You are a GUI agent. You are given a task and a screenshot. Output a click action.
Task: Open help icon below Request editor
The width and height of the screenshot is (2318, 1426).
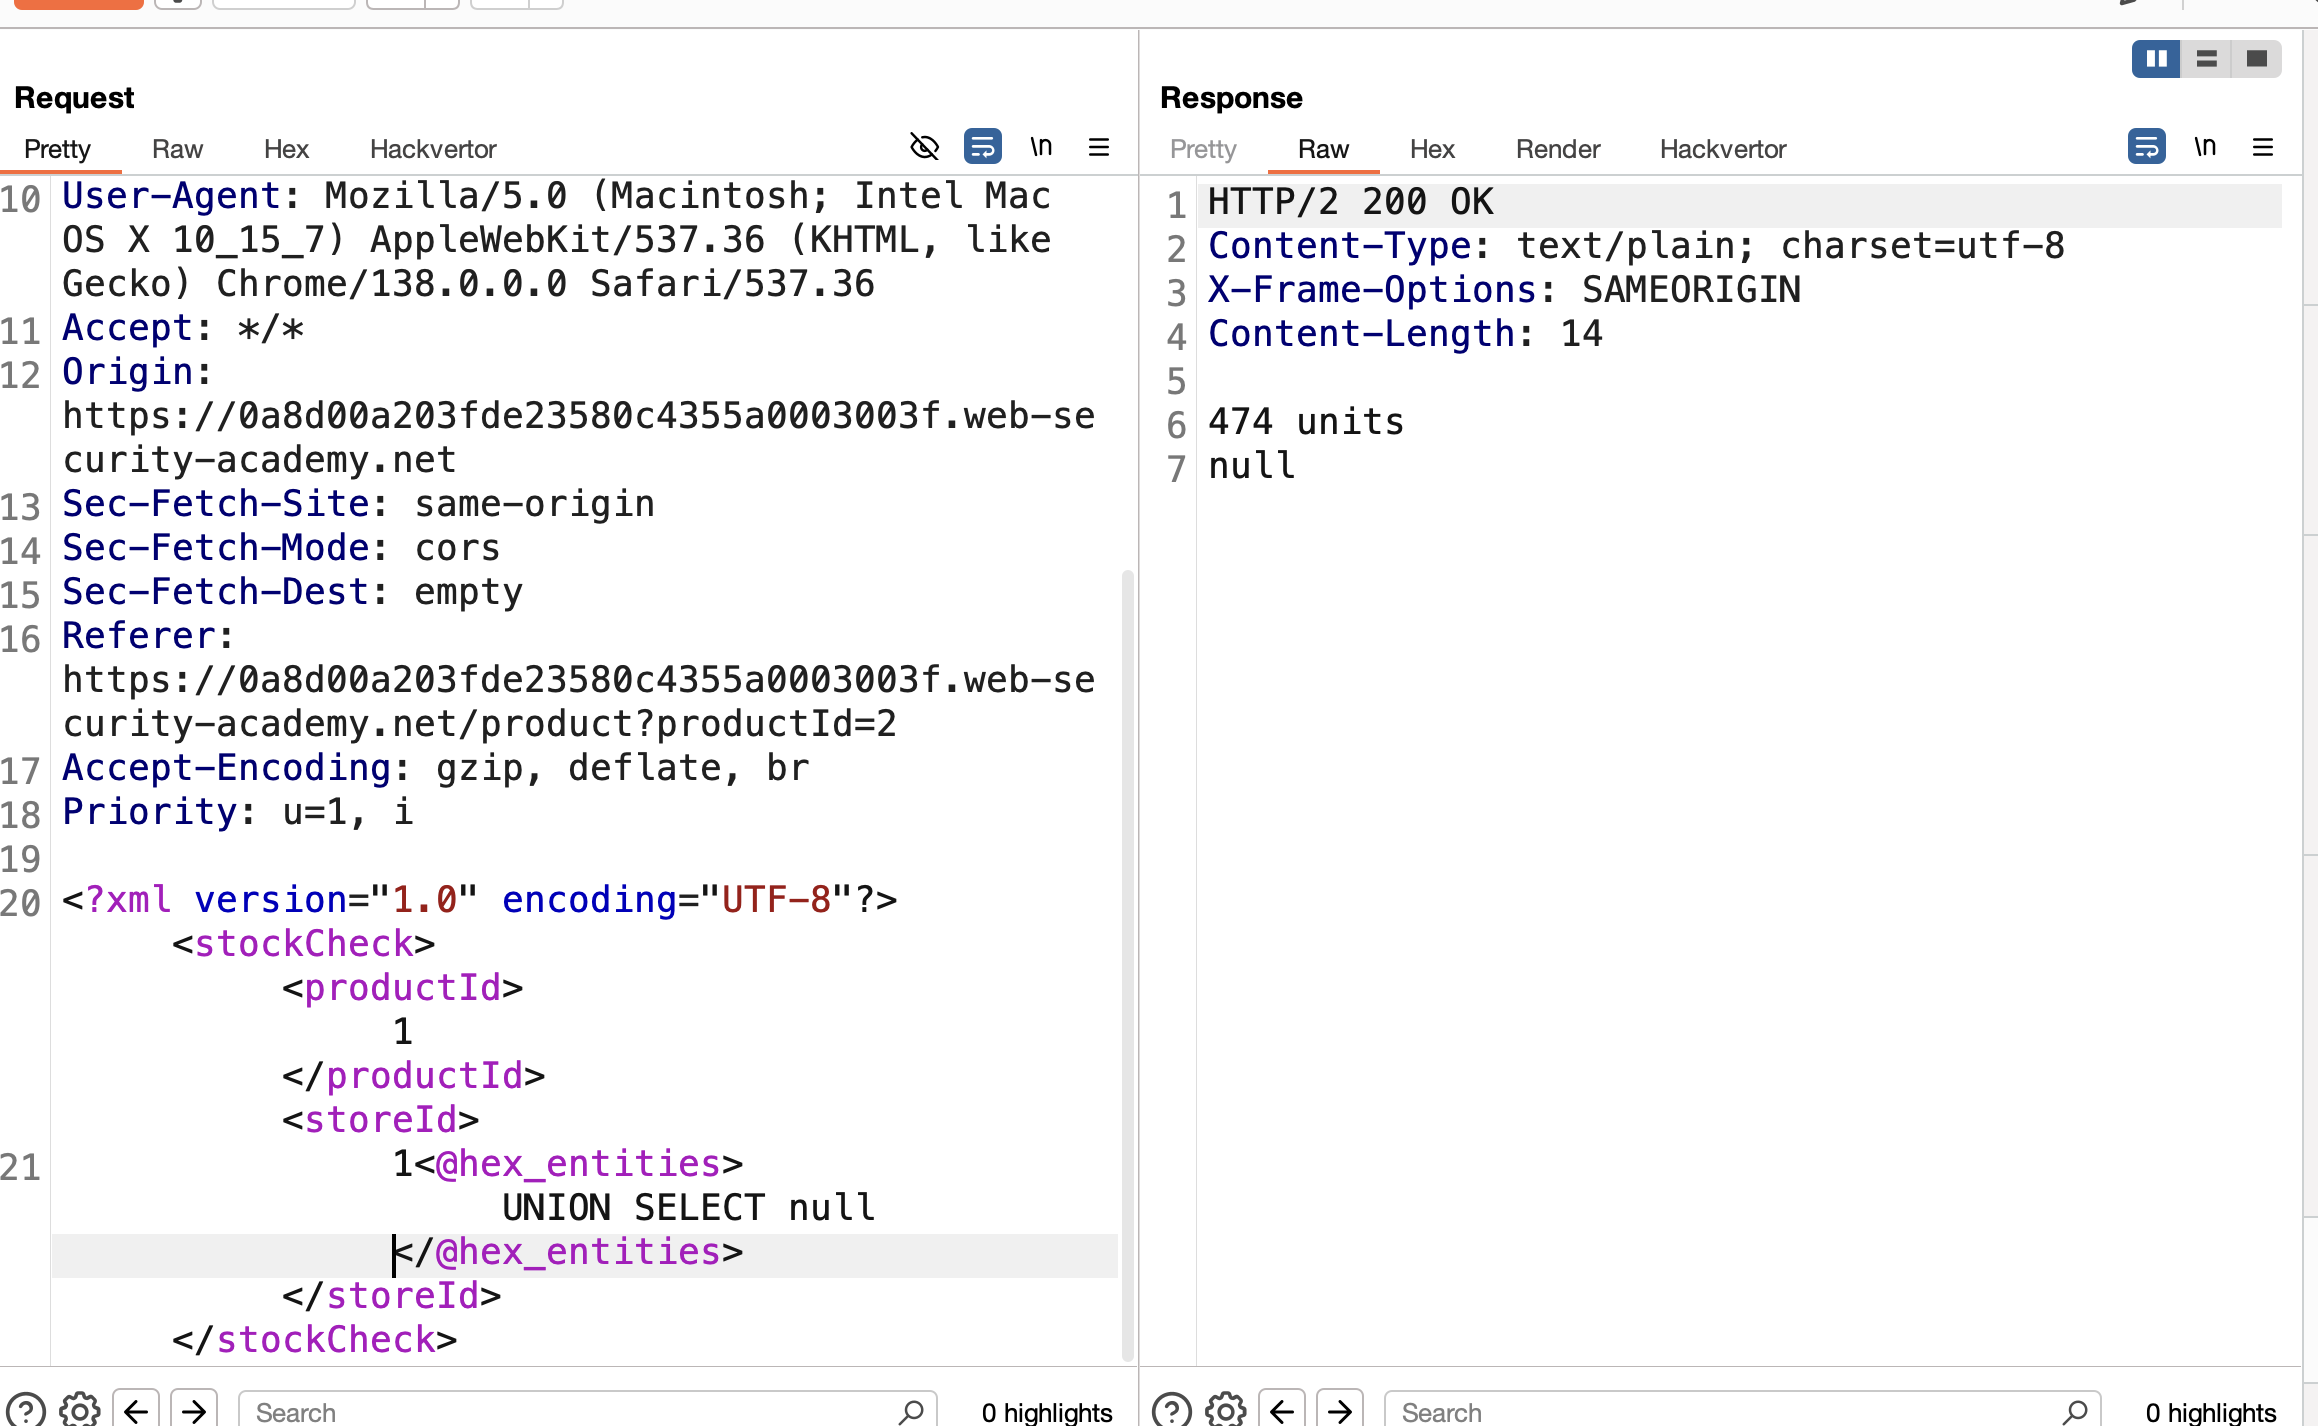pos(26,1410)
